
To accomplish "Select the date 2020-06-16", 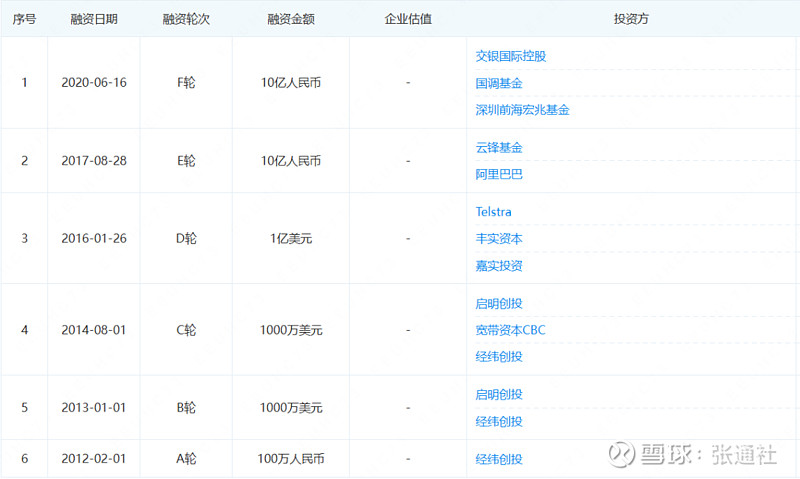I will tap(94, 83).
